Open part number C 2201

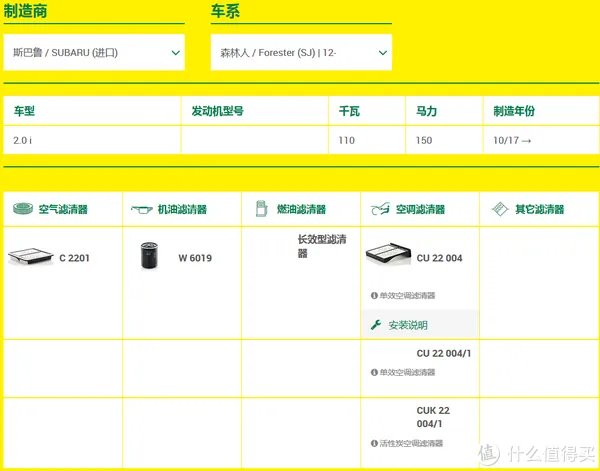(74, 258)
